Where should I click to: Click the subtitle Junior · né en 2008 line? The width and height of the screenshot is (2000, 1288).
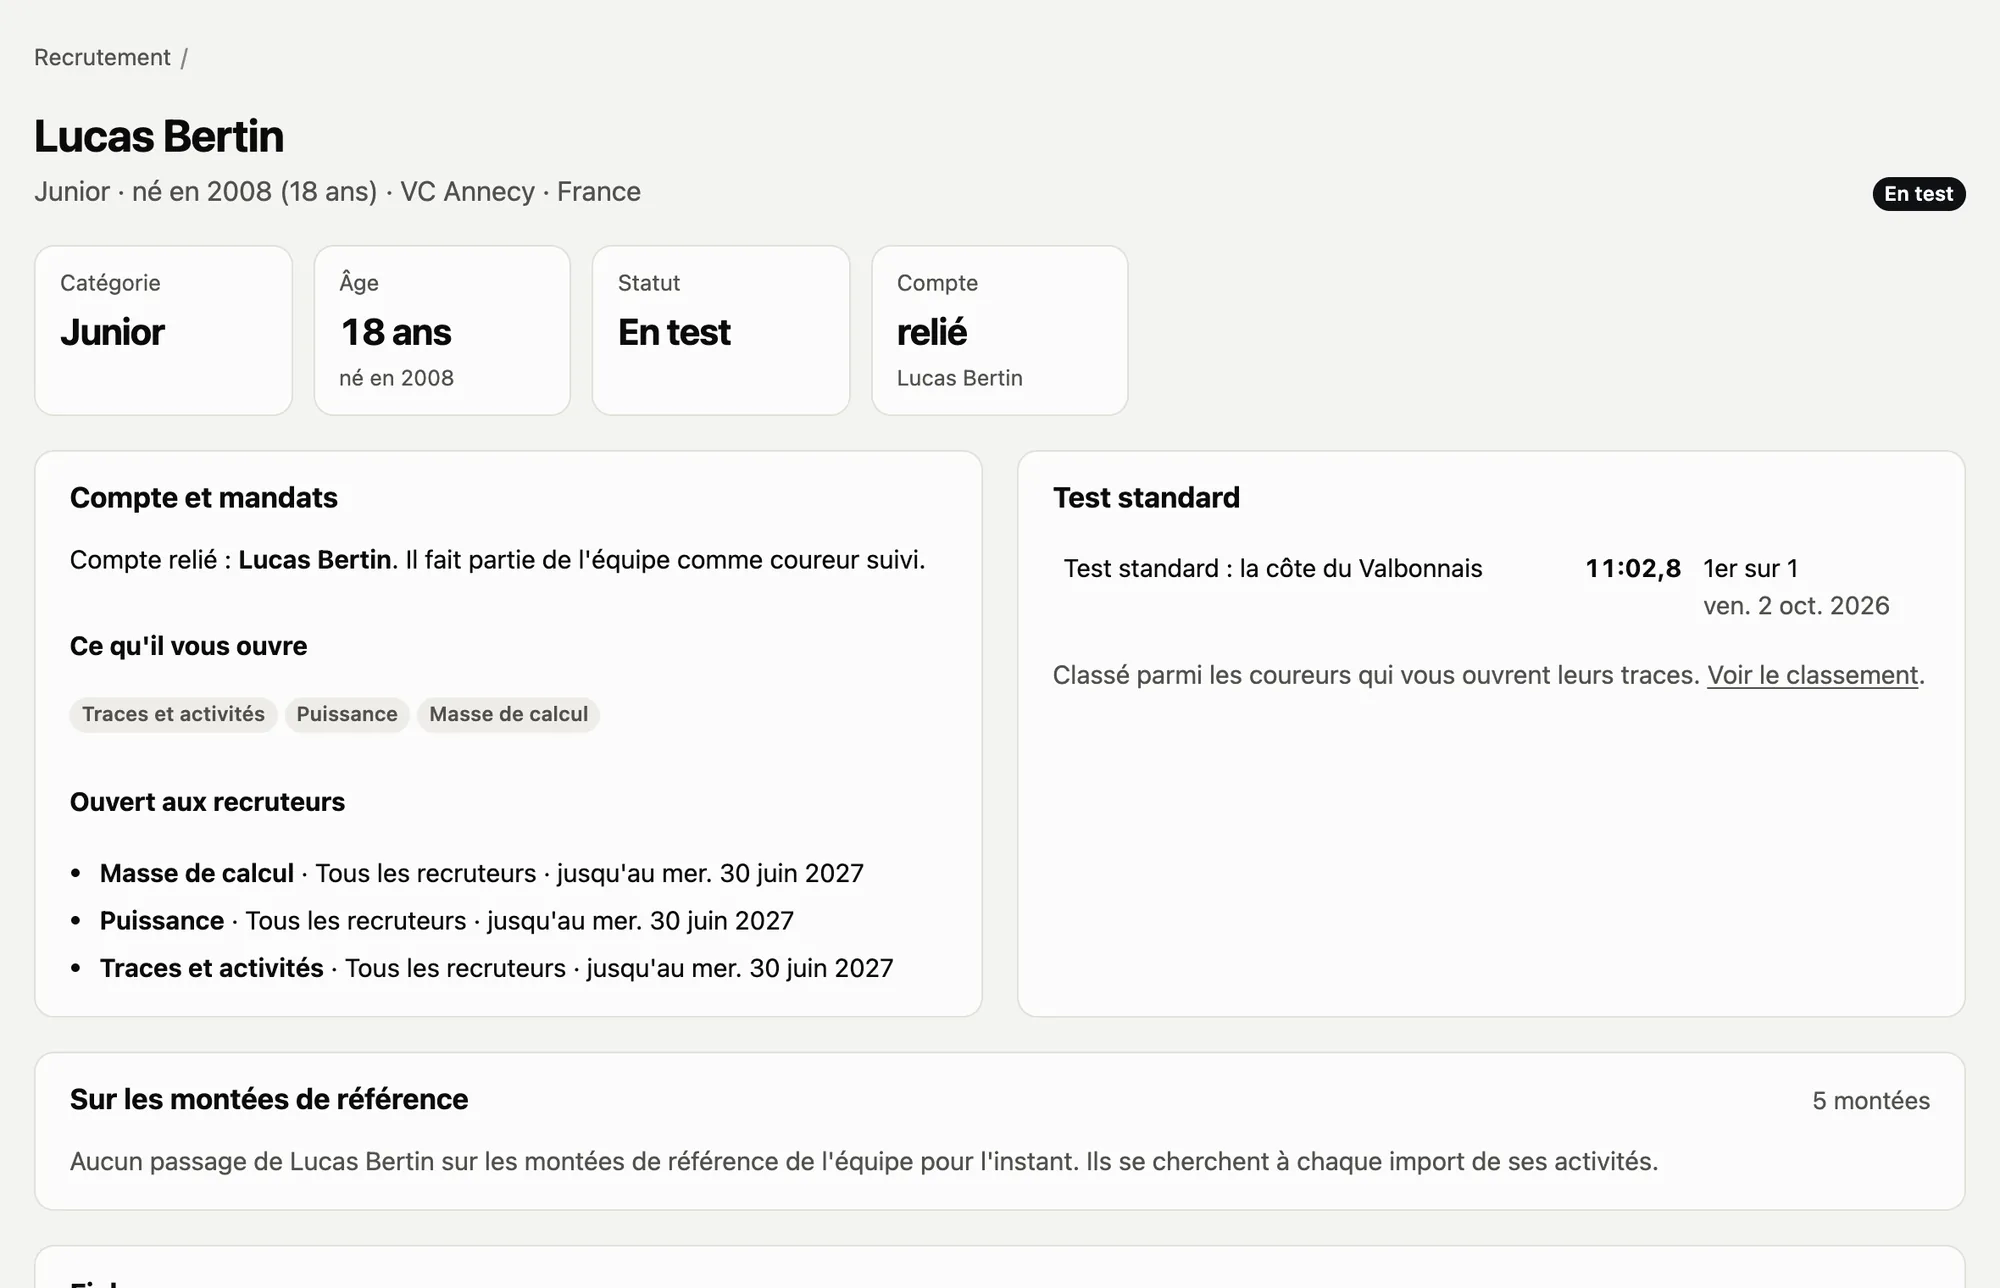(x=337, y=192)
